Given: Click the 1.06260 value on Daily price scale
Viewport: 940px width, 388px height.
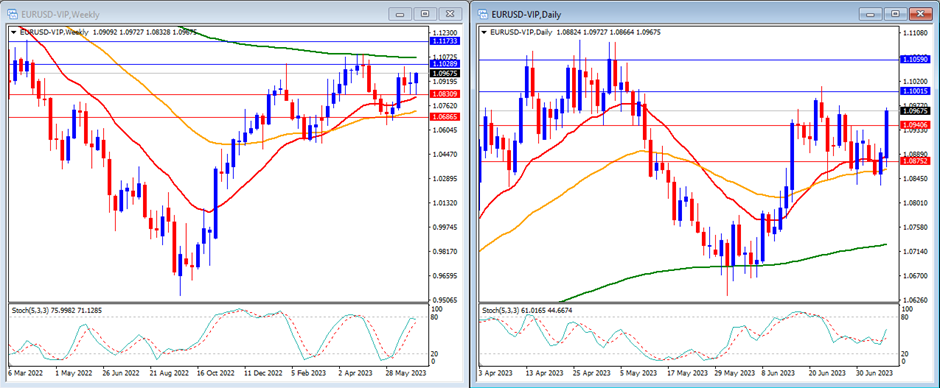Looking at the screenshot, I should [x=915, y=300].
